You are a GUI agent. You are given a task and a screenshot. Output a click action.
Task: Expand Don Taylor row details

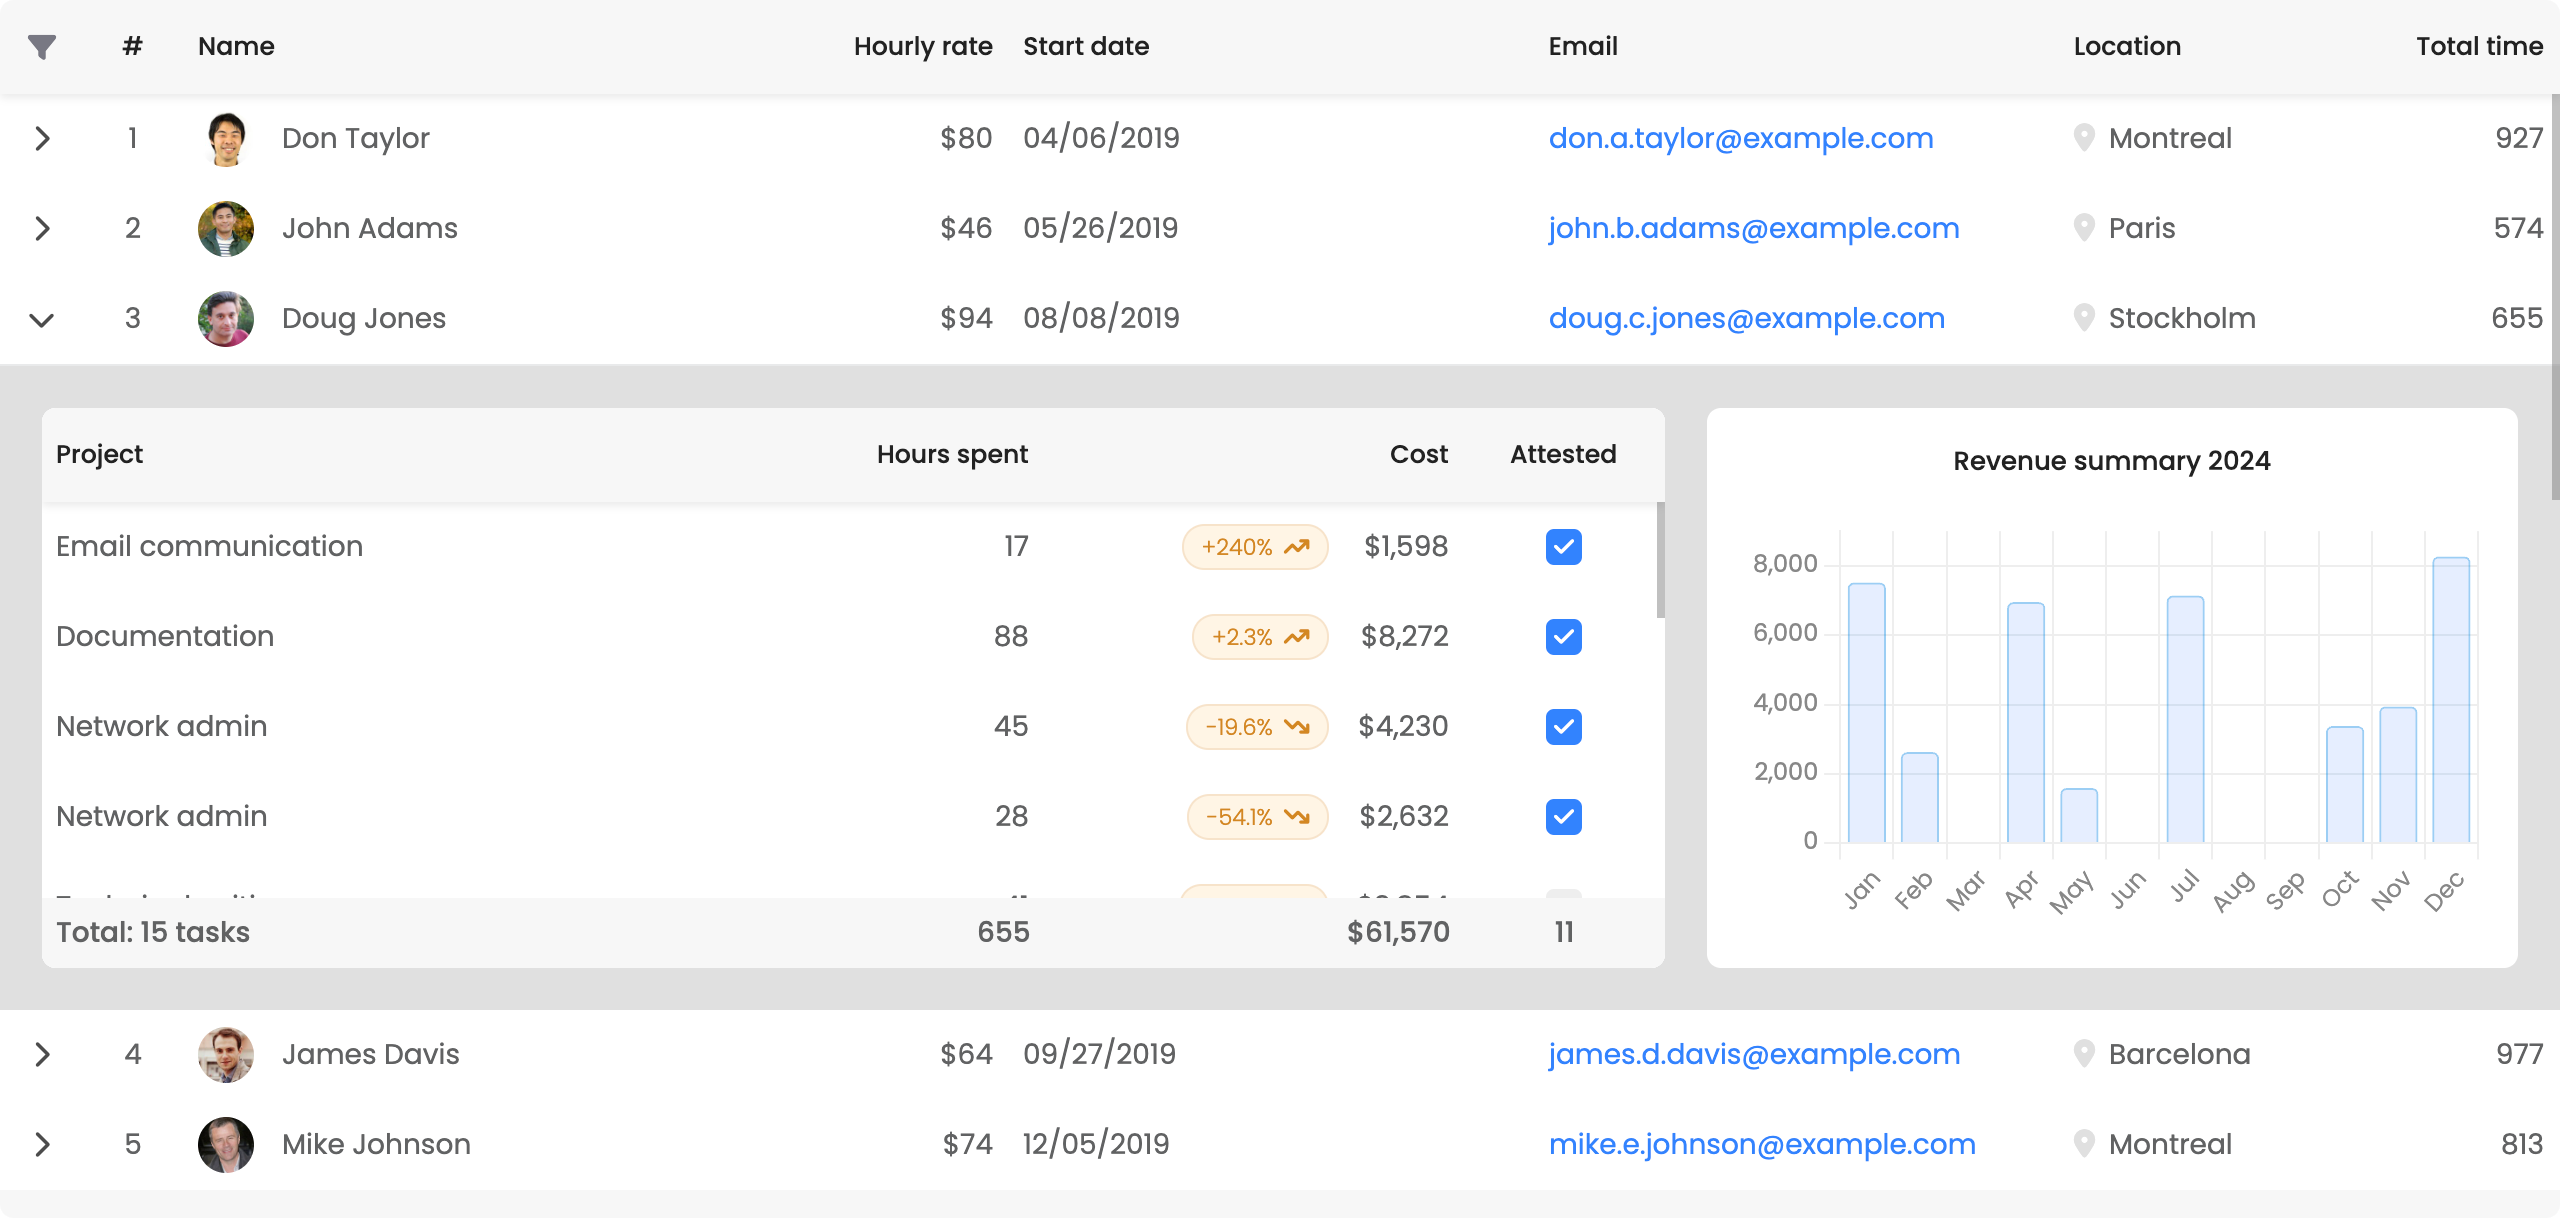[42, 139]
